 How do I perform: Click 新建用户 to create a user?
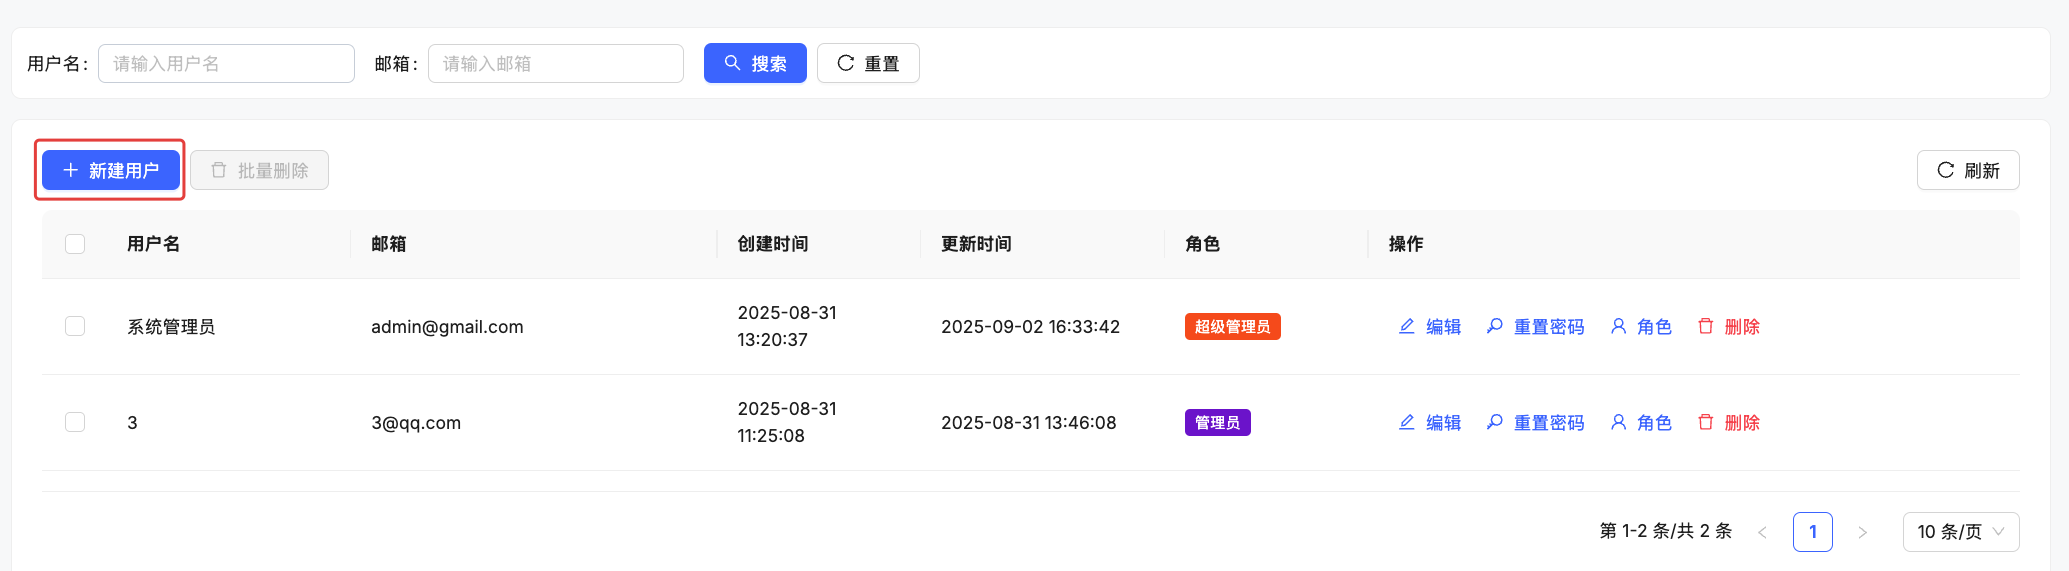point(111,170)
